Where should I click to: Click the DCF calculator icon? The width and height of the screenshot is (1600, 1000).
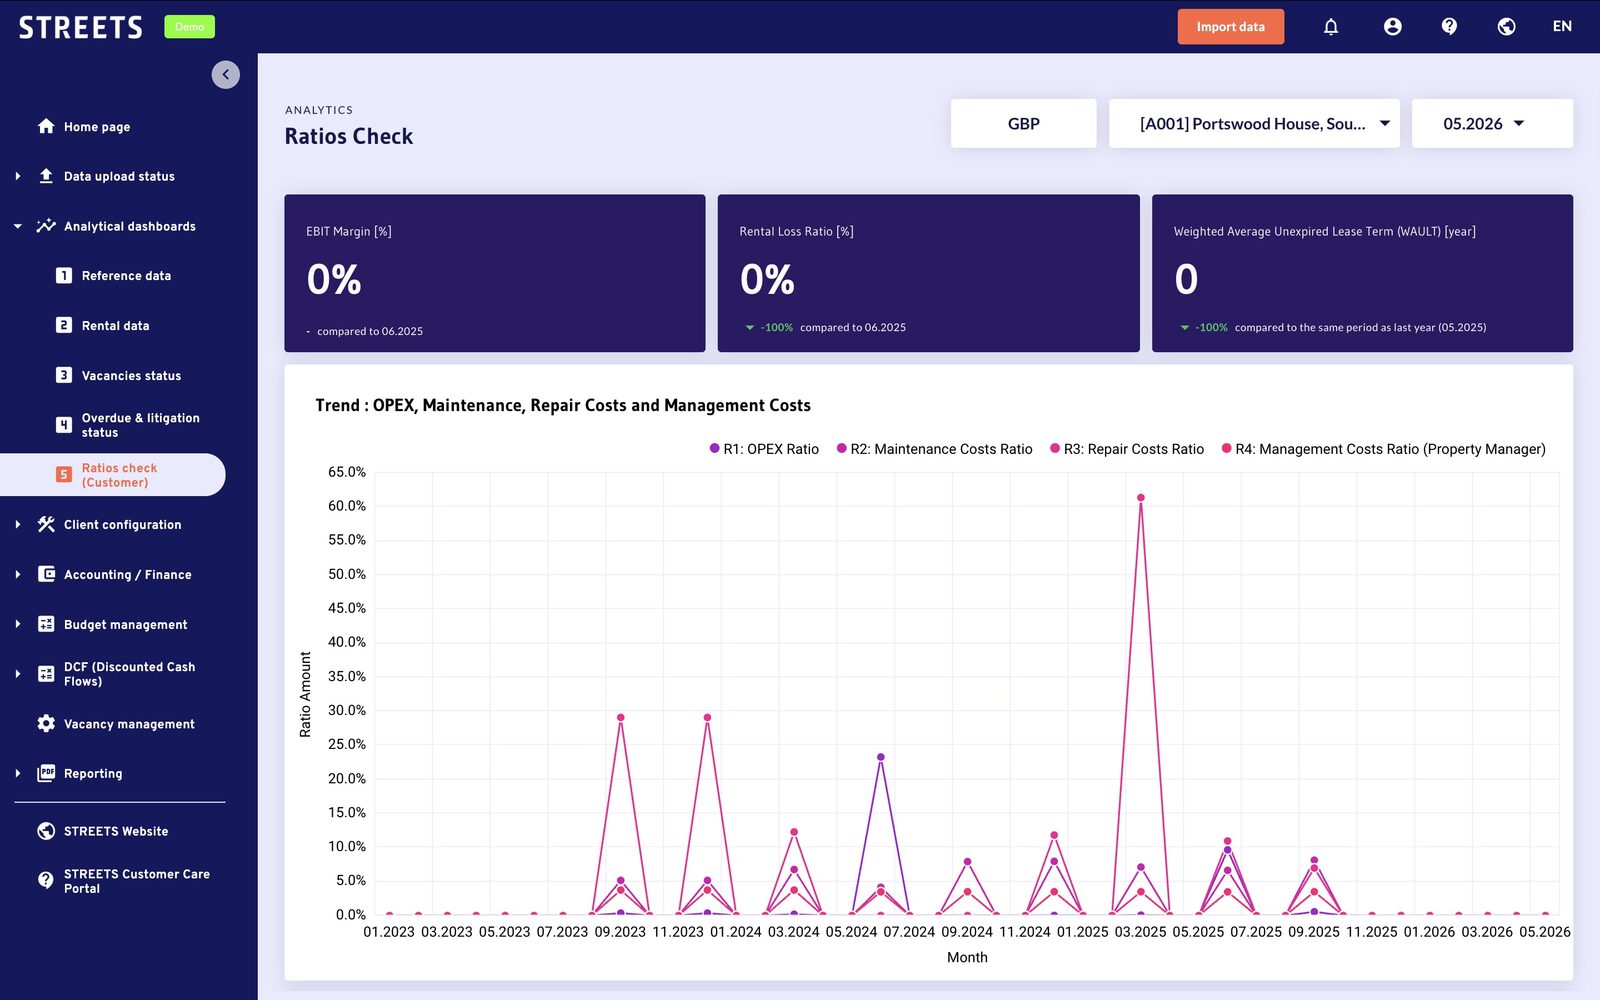click(46, 674)
